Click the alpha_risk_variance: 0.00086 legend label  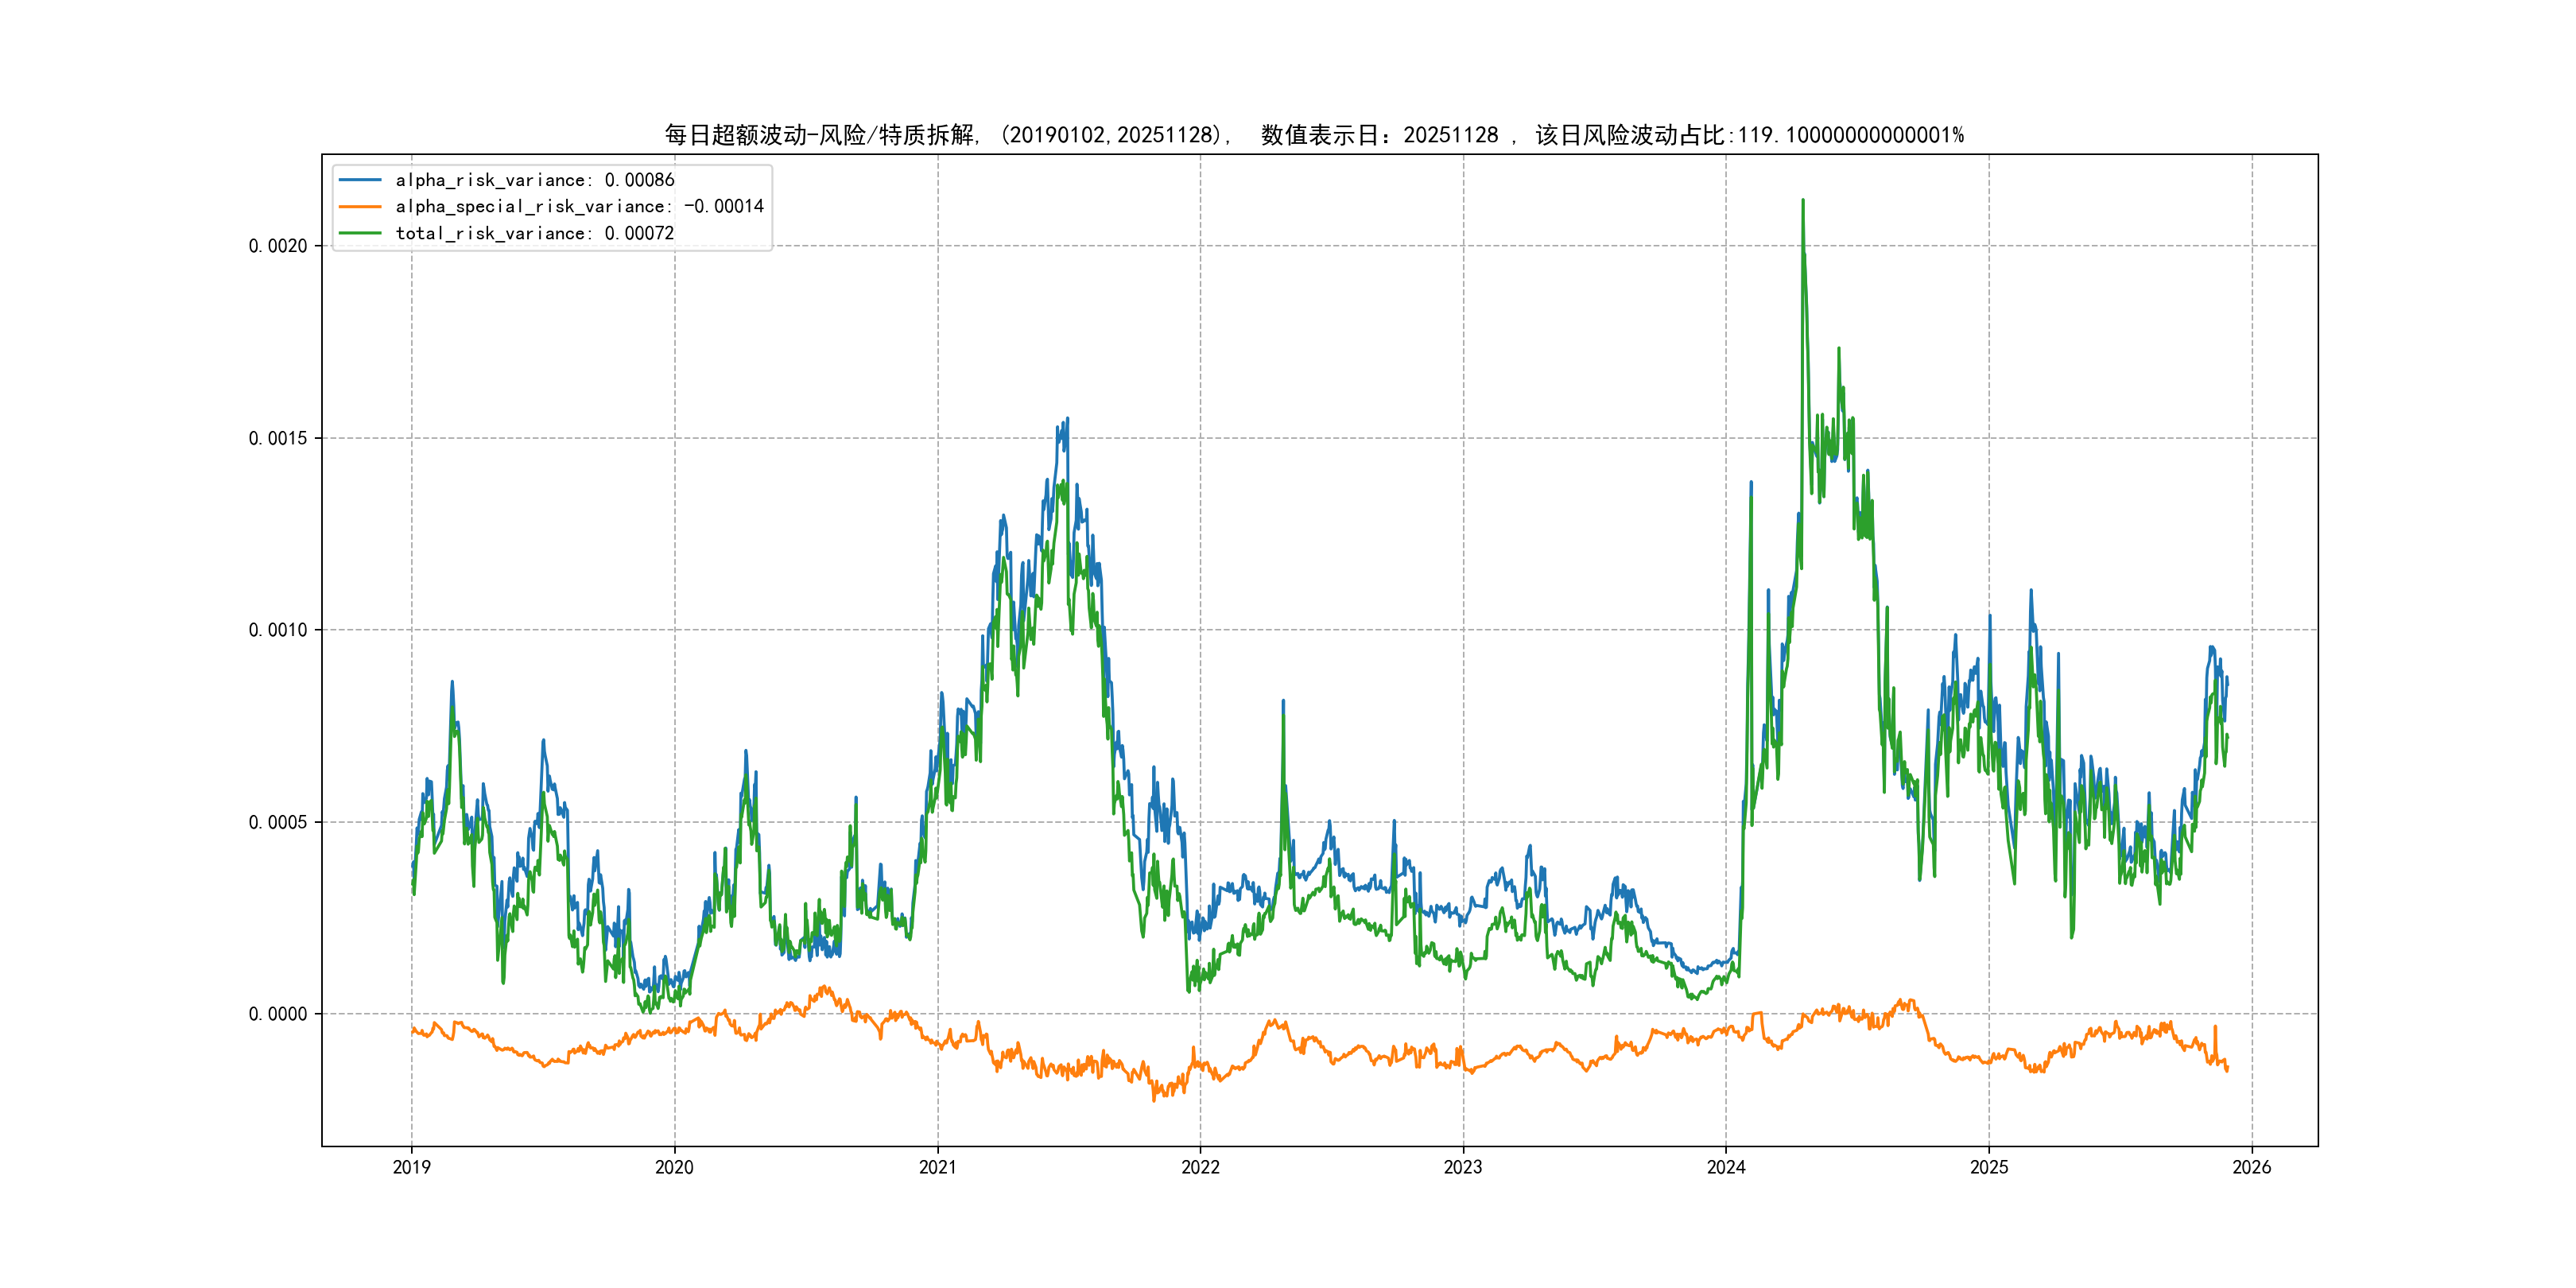point(535,180)
